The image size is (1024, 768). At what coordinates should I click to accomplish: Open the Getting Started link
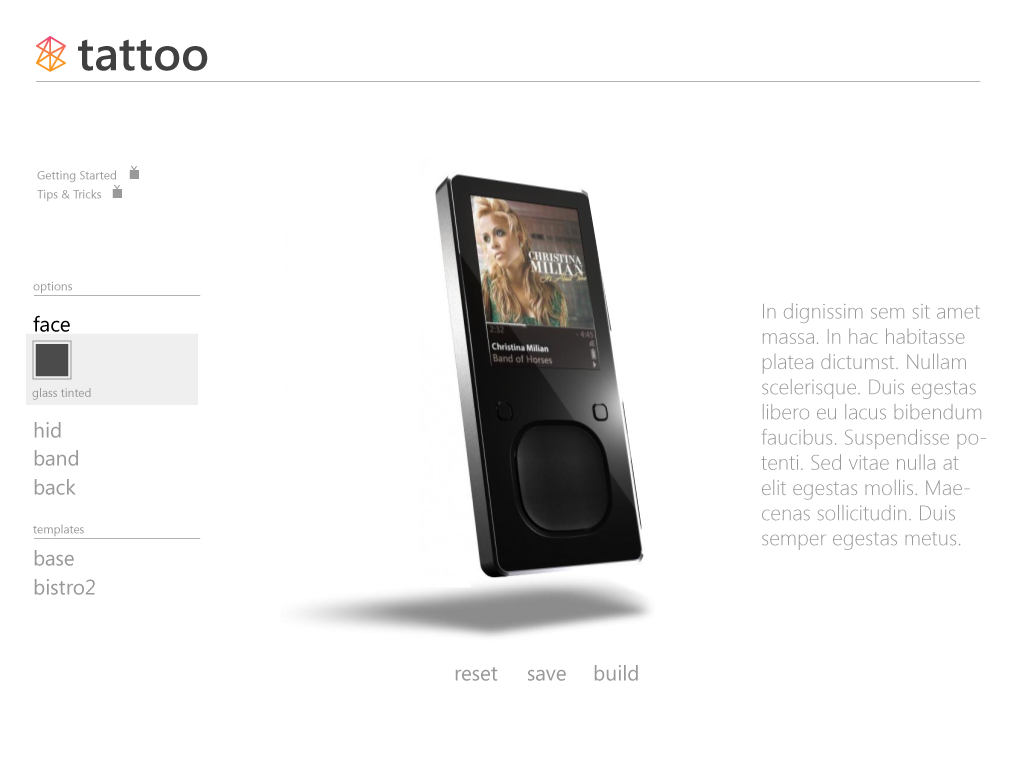76,175
